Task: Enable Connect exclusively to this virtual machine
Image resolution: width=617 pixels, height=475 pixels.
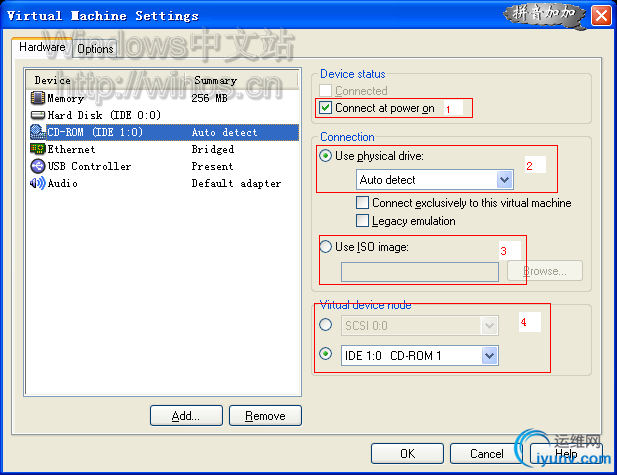Action: pyautogui.click(x=362, y=203)
